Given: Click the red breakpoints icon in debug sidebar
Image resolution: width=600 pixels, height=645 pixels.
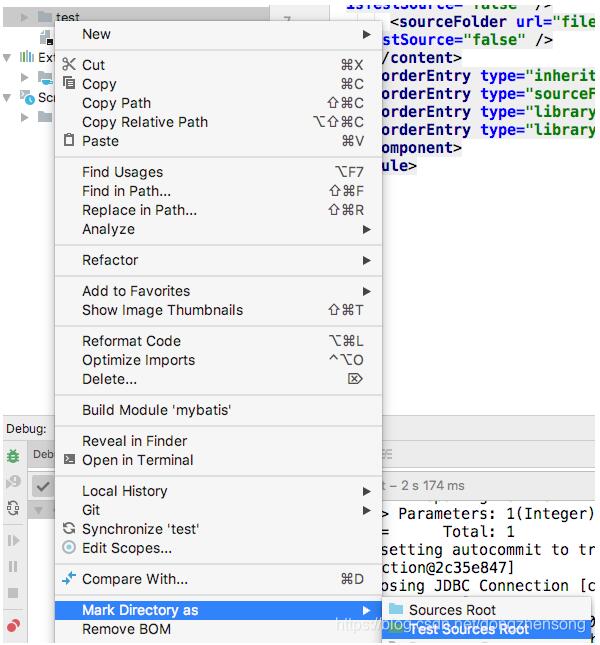Looking at the screenshot, I should (x=13, y=627).
